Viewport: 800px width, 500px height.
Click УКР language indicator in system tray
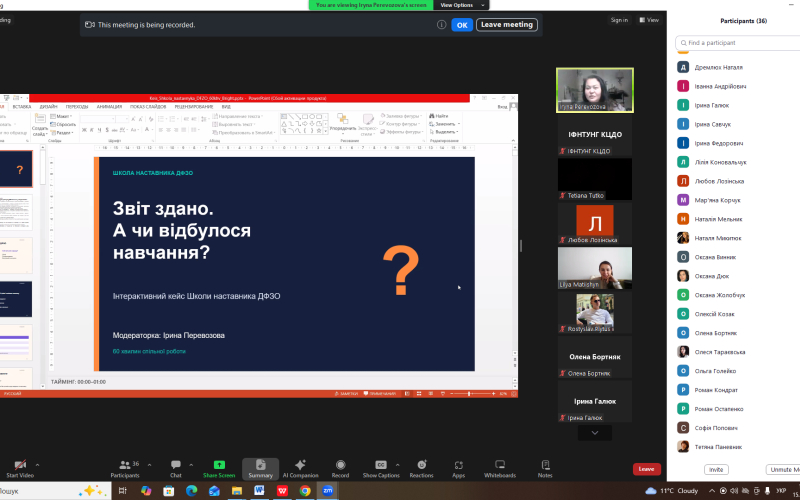point(781,491)
